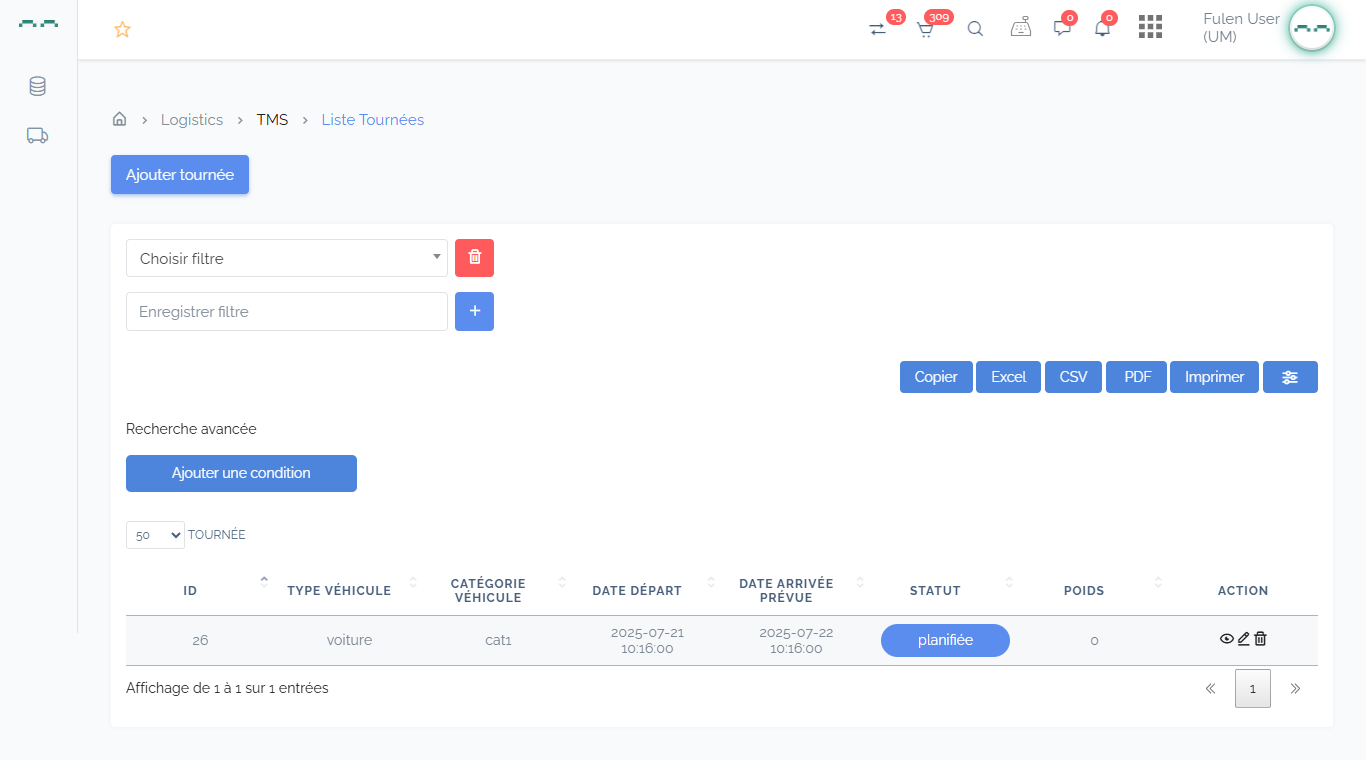The height and width of the screenshot is (760, 1366).
Task: Open the cash register icon
Action: (1020, 29)
